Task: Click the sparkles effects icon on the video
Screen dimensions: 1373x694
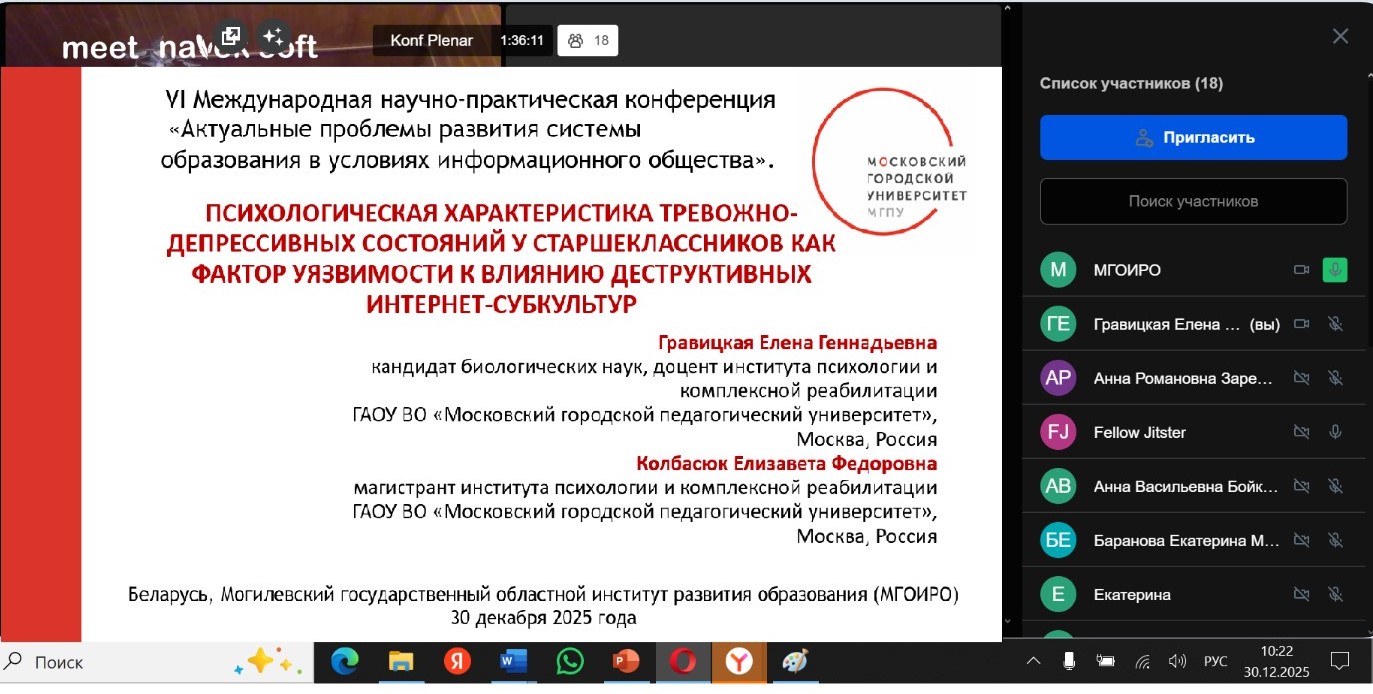Action: [x=271, y=37]
